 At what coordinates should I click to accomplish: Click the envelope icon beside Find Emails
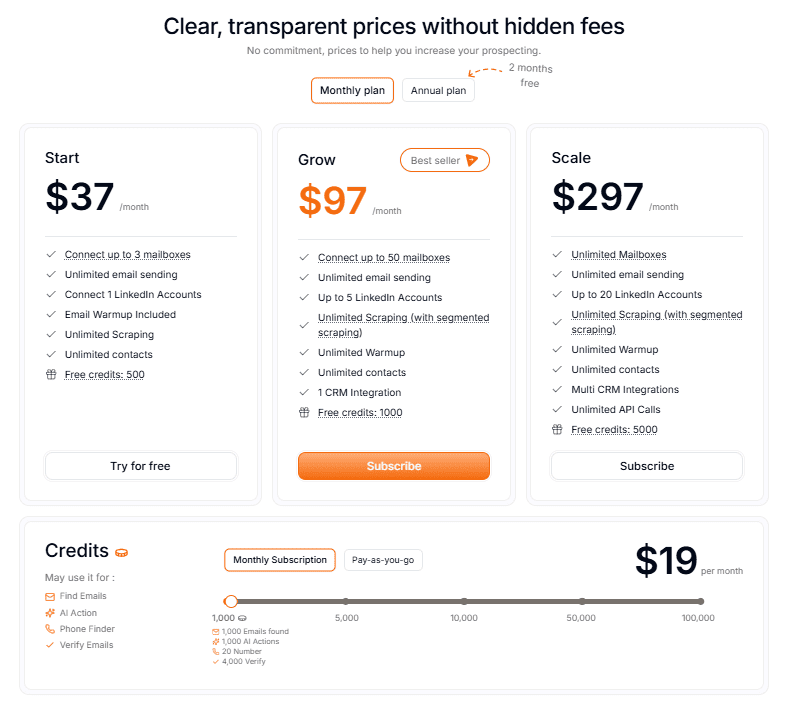pyautogui.click(x=50, y=596)
